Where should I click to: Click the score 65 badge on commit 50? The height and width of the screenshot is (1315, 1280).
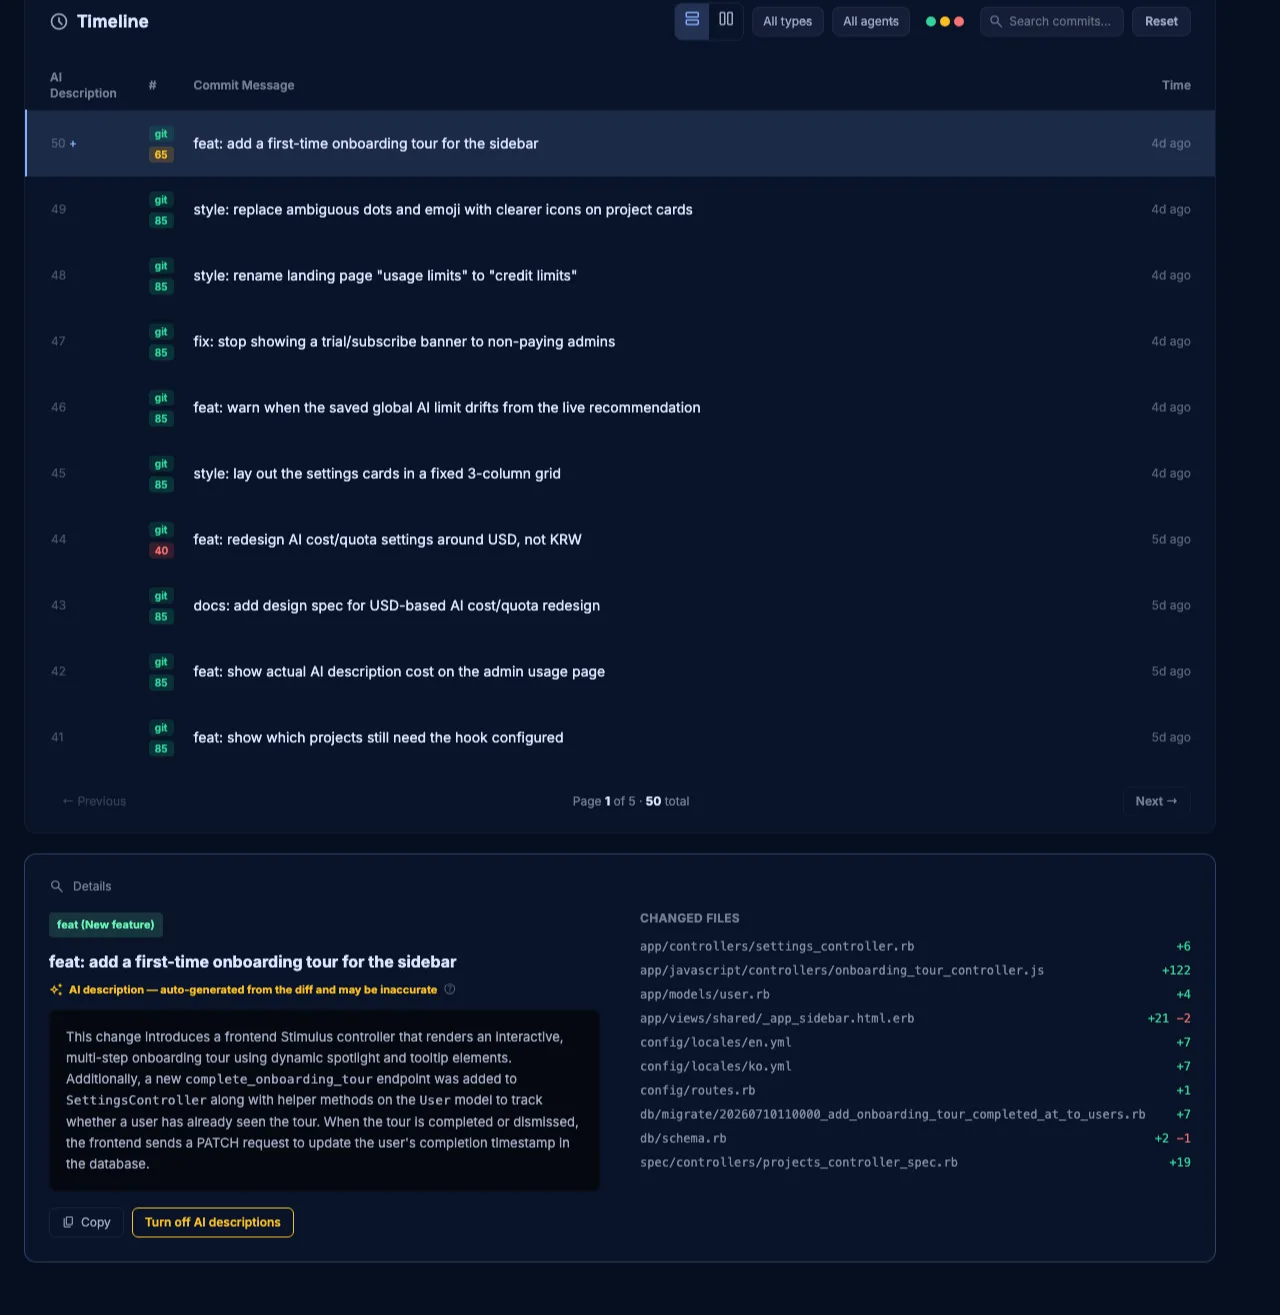point(161,155)
